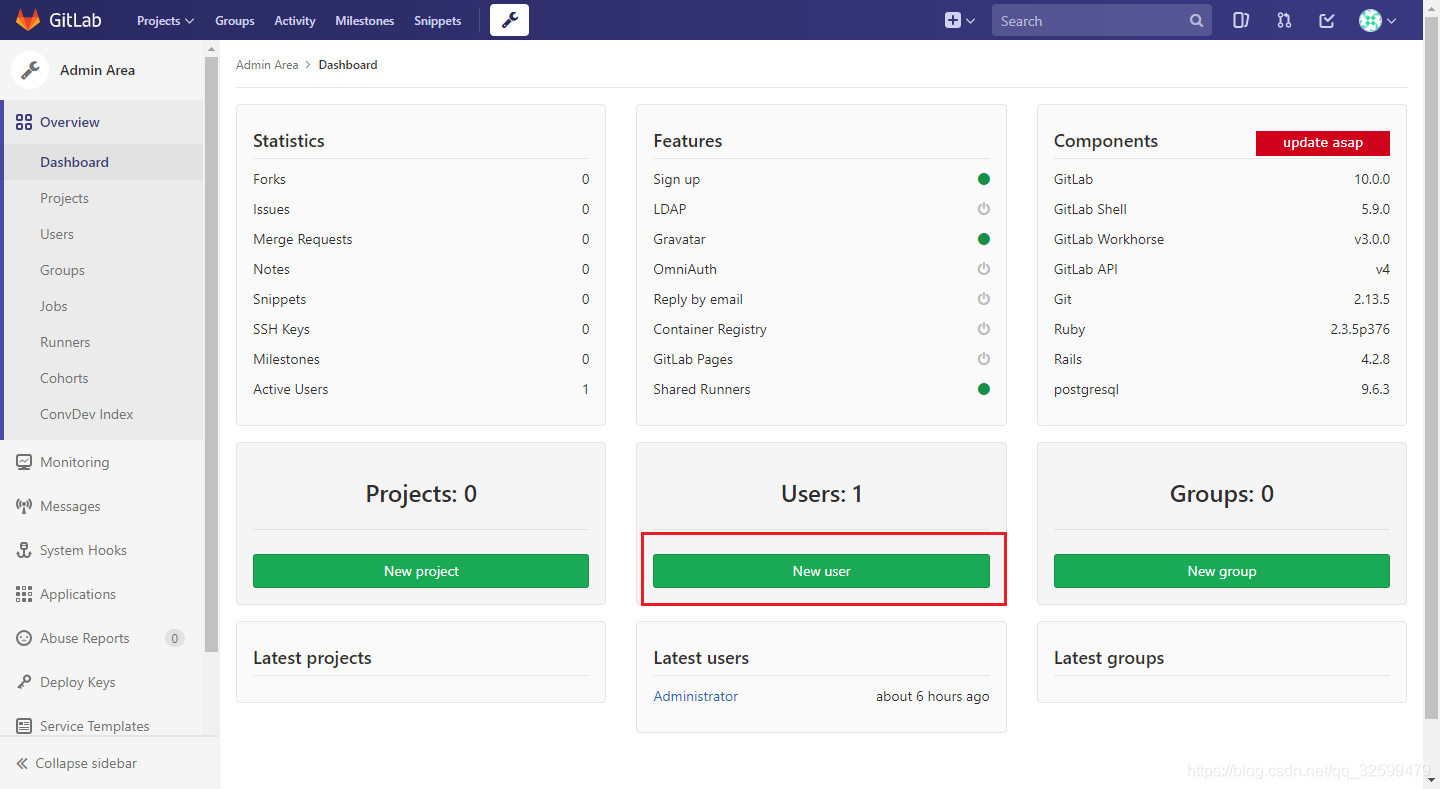Click the red update asap badge
This screenshot has width=1440, height=789.
(x=1323, y=143)
